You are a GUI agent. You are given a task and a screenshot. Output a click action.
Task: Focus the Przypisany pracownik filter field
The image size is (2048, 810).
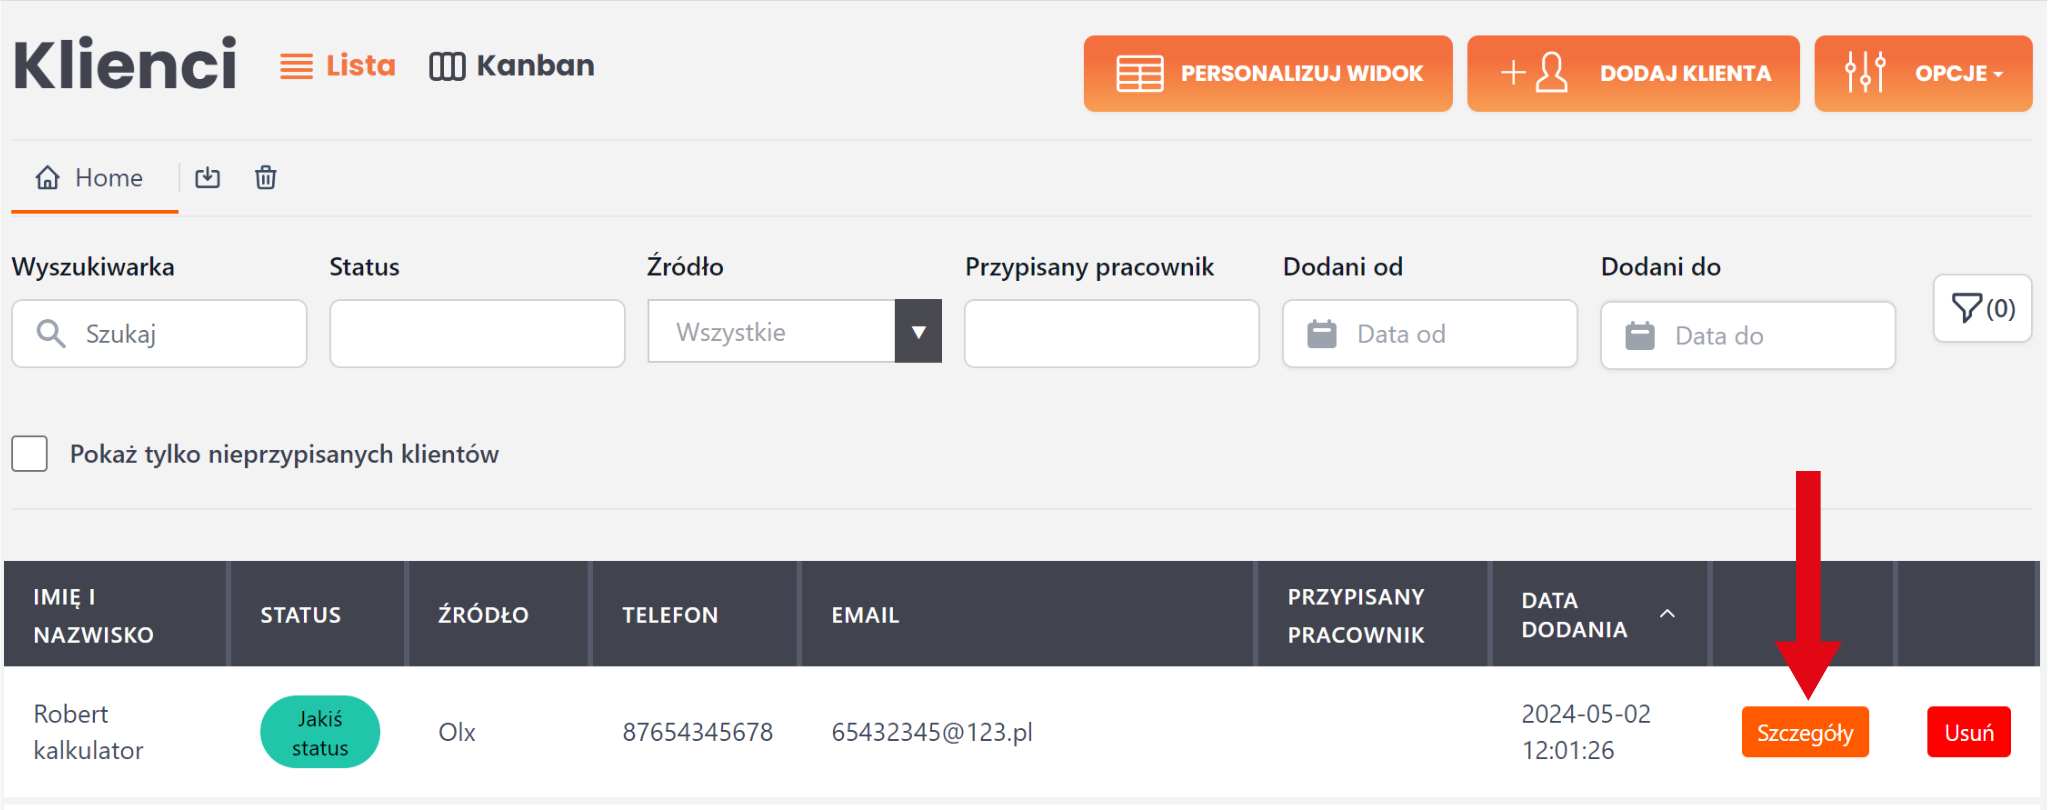(1111, 334)
